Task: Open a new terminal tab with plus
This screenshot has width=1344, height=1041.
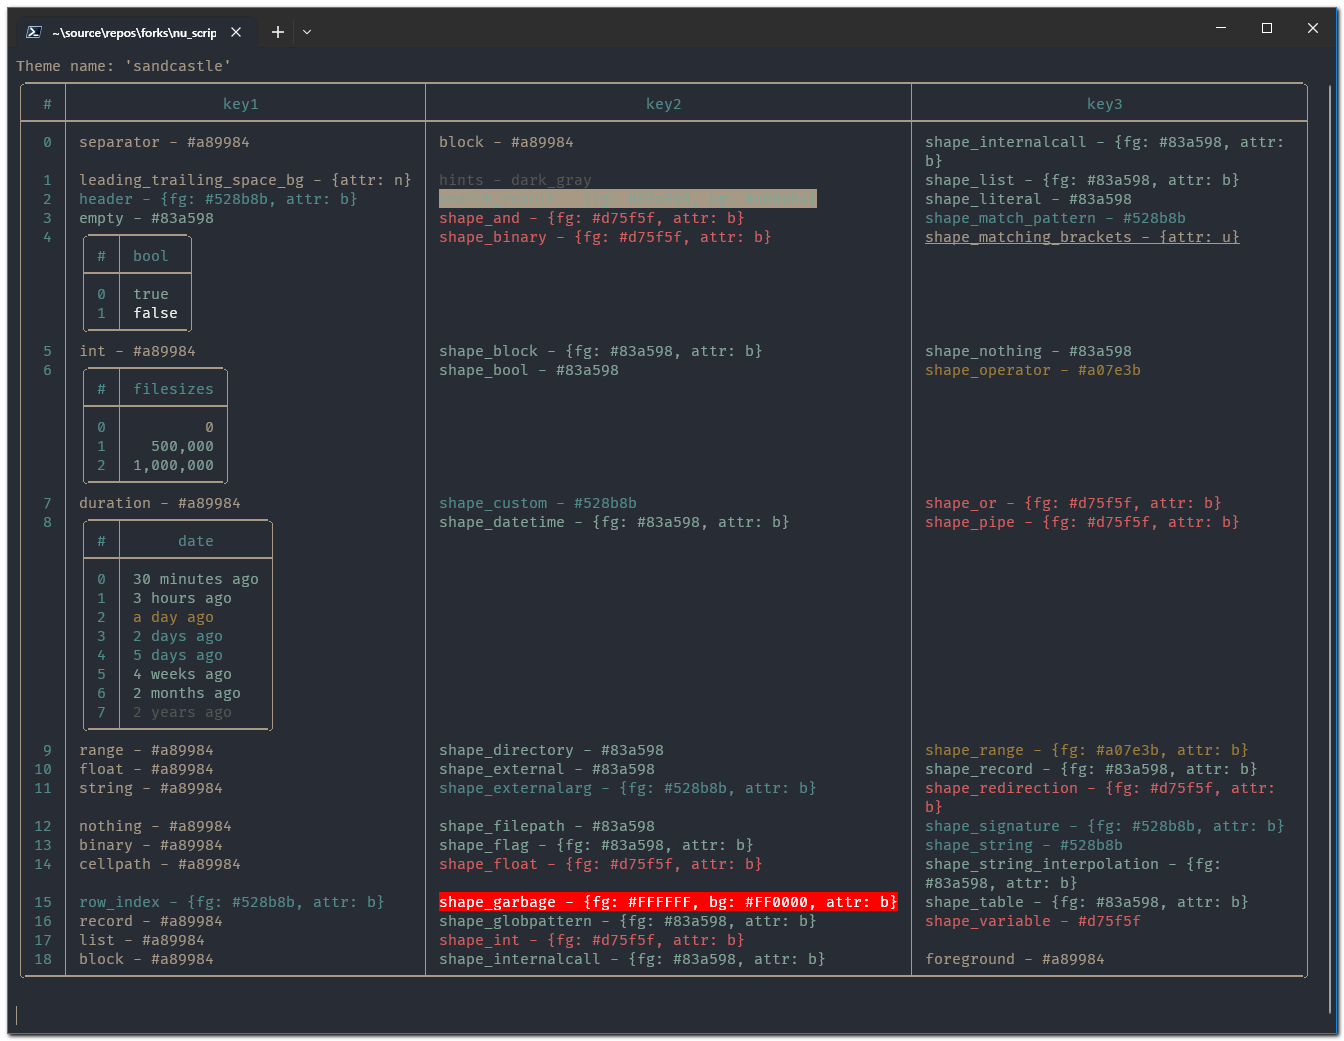Action: (x=278, y=32)
